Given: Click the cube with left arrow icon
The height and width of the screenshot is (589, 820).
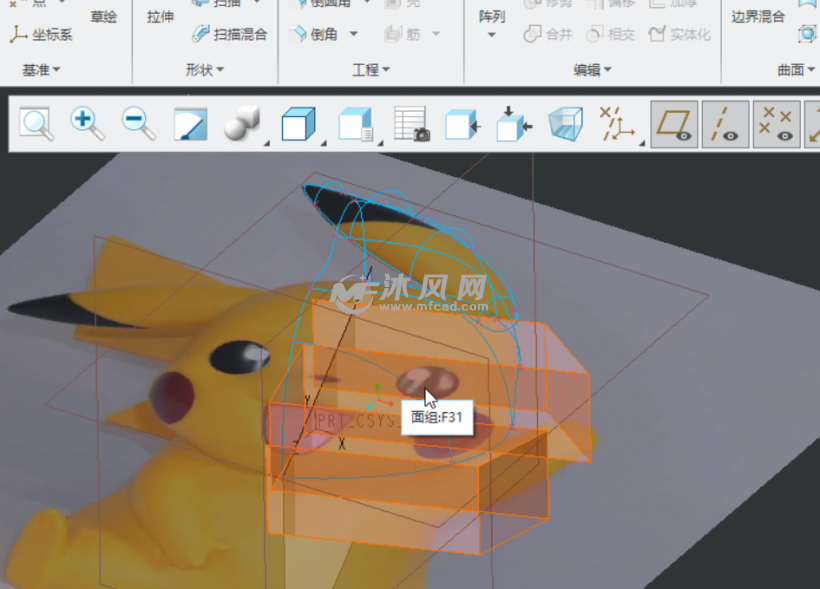Looking at the screenshot, I should pyautogui.click(x=463, y=126).
